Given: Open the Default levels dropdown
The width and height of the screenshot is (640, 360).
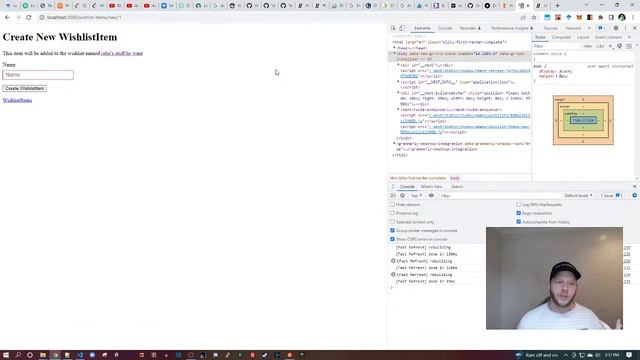Looking at the screenshot, I should [578, 196].
